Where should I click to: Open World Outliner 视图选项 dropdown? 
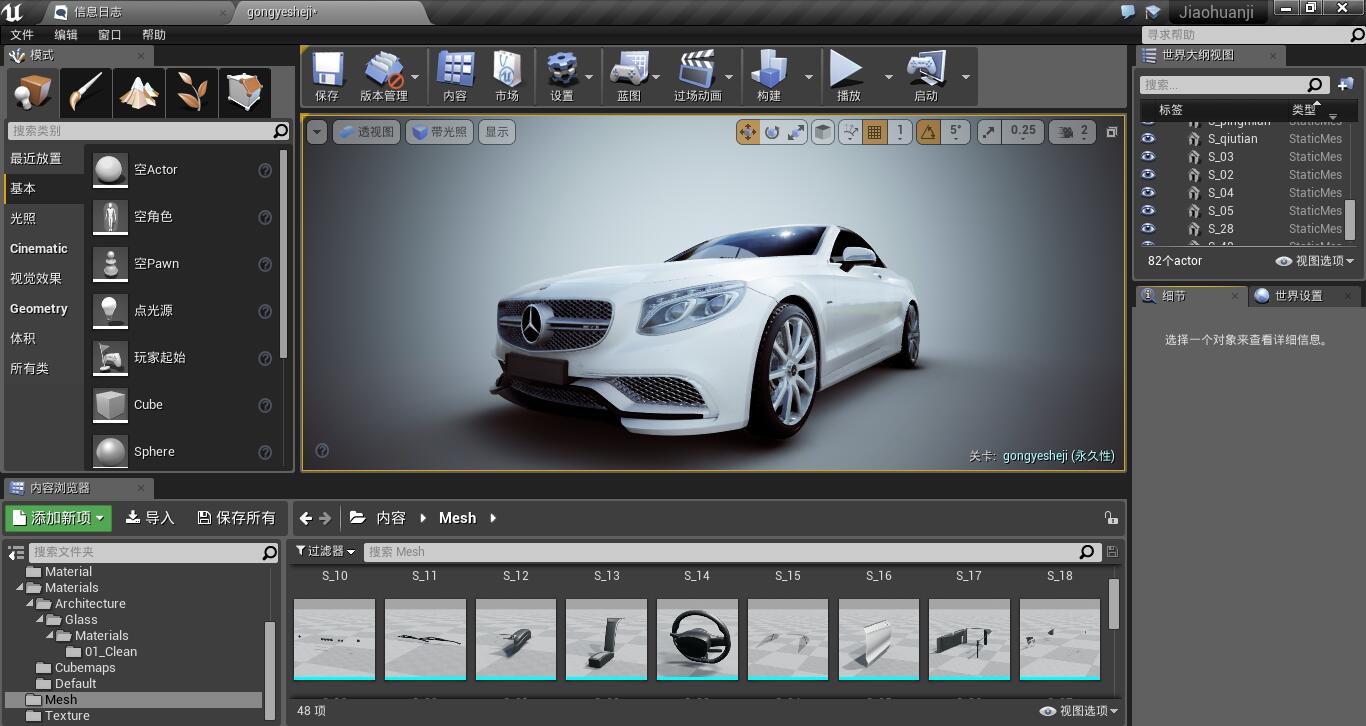(x=1315, y=261)
